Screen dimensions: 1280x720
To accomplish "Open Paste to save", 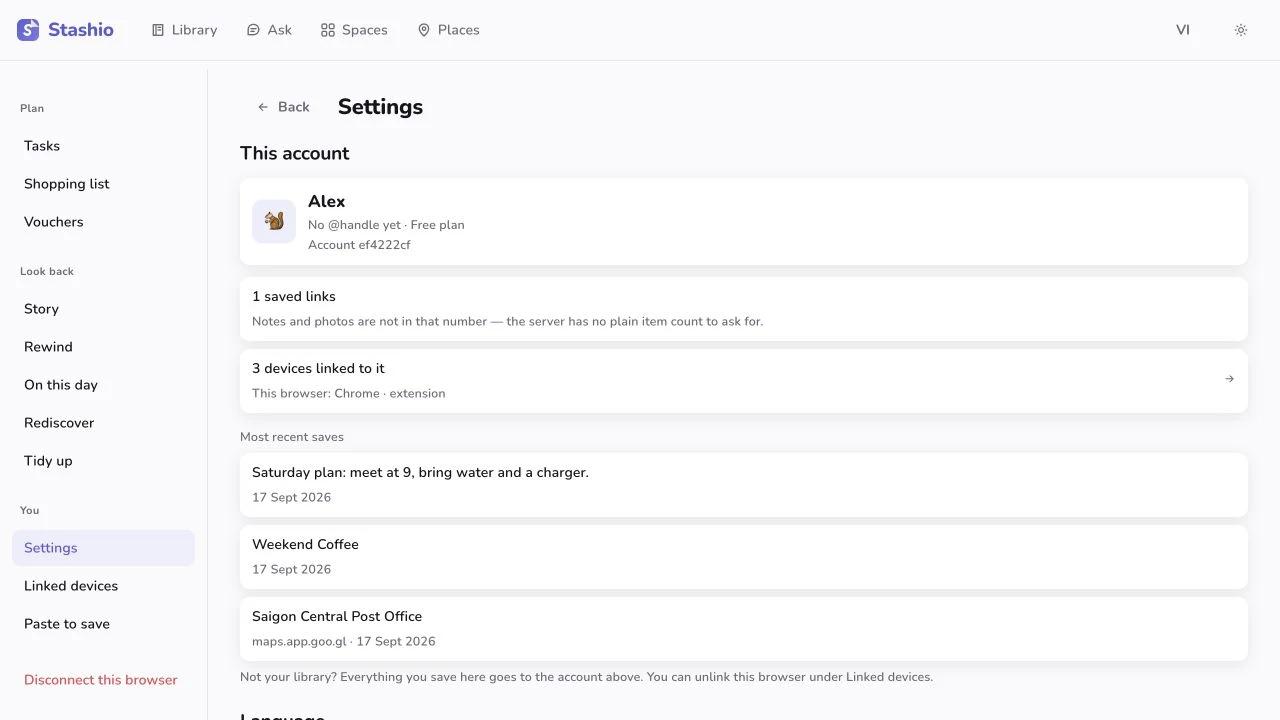I will click(103, 624).
